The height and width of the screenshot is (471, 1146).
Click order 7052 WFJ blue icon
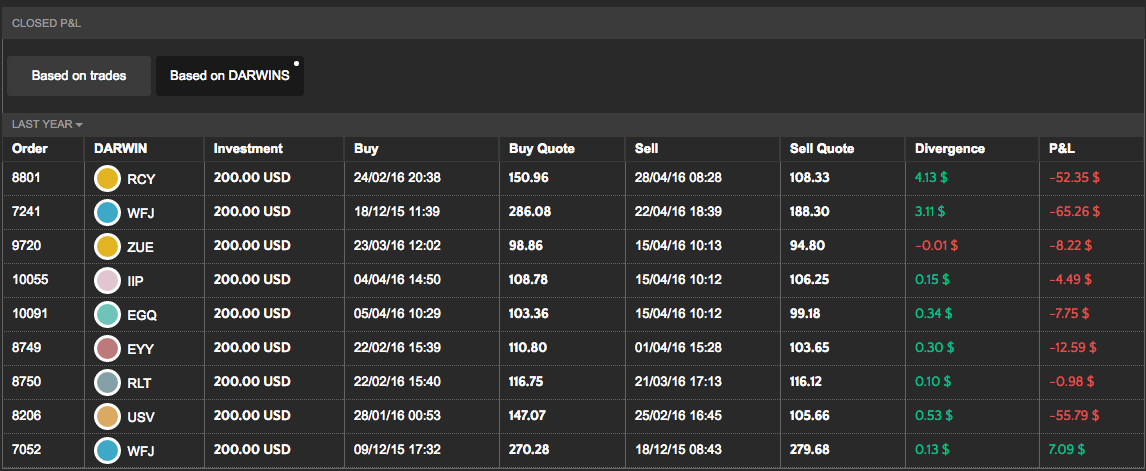tap(107, 451)
